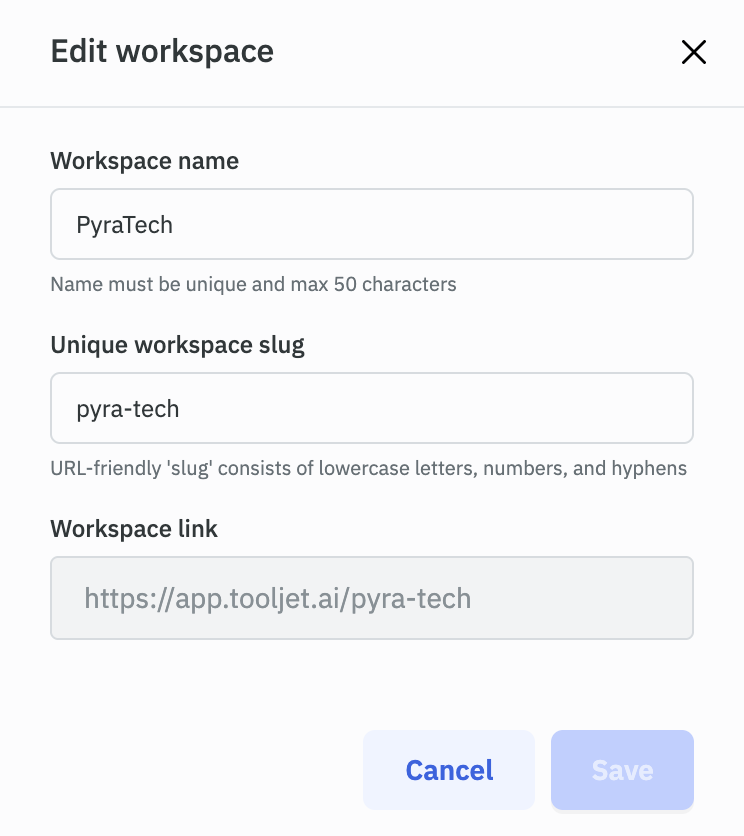Screen dimensions: 744x836
Task: Click the name uniqueness helper text
Action: [253, 284]
